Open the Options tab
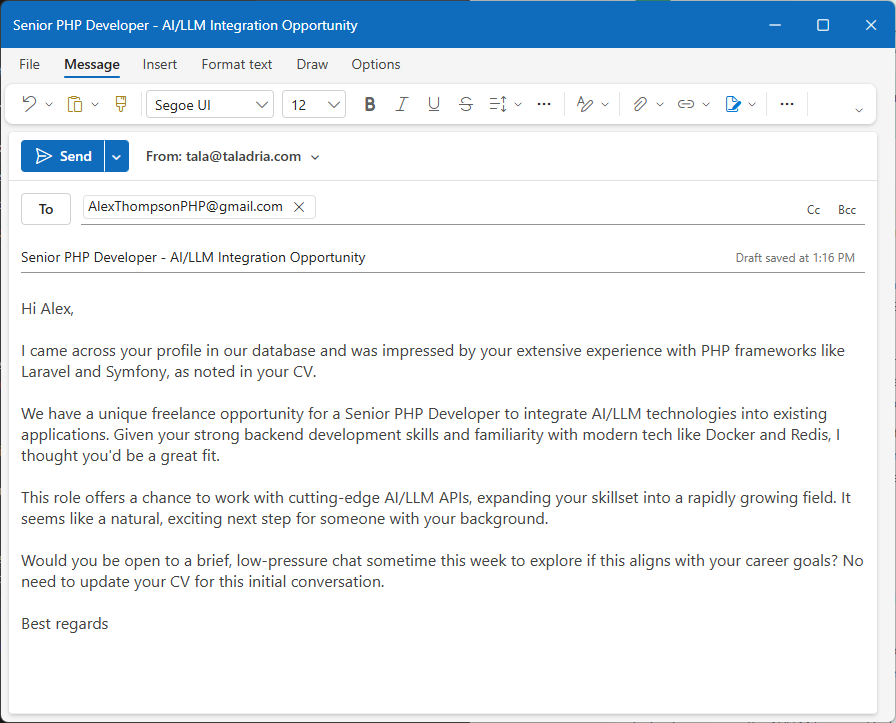 pos(375,64)
